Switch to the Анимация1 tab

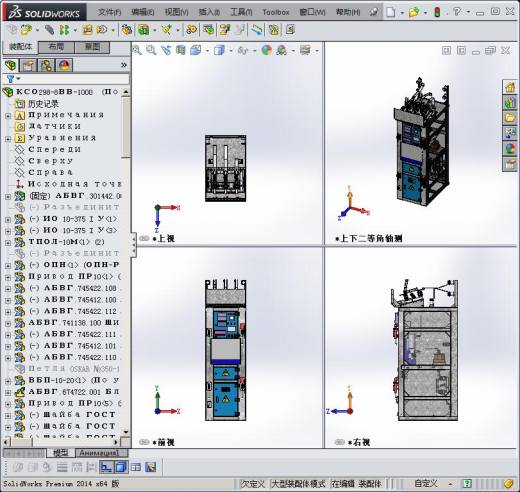tap(102, 453)
